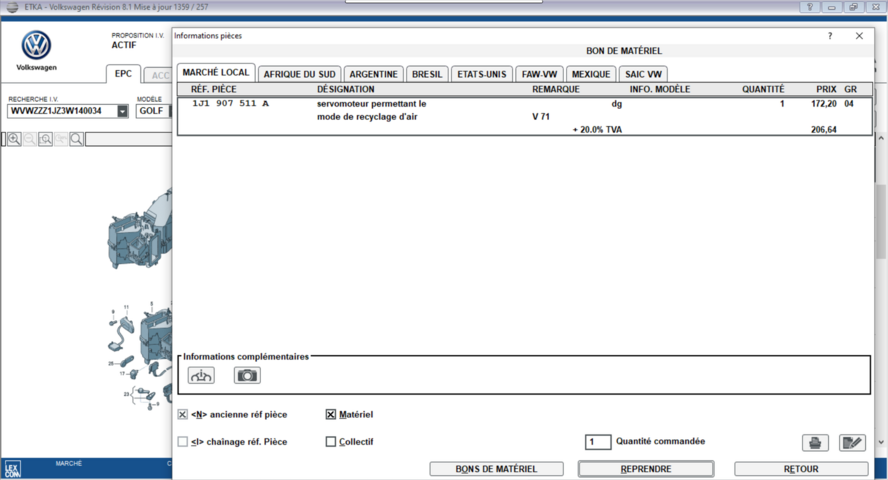The image size is (888, 480).
Task: Open the illustration icon in Informations complémentaires
Action: [201, 375]
